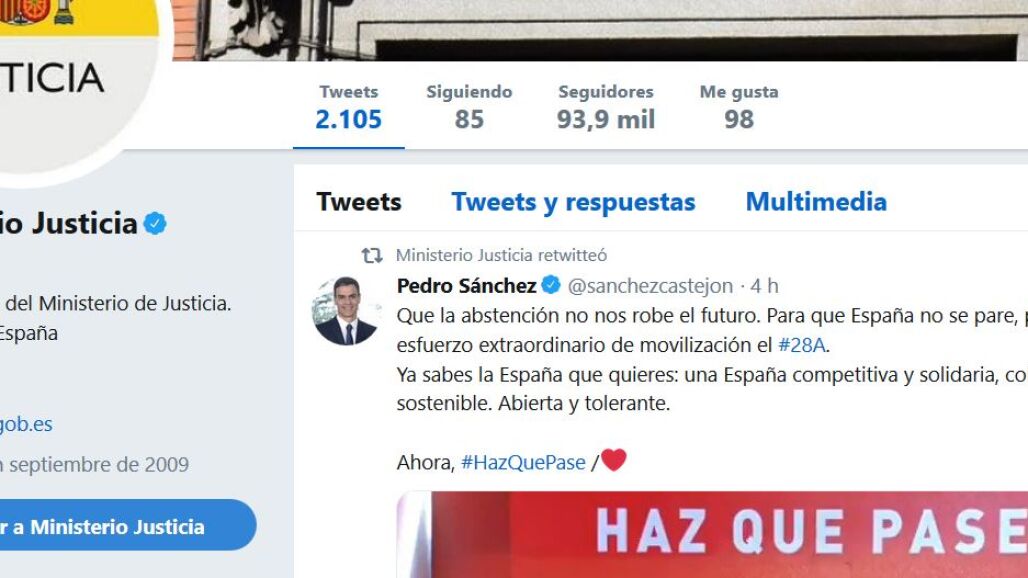This screenshot has width=1028, height=578.
Task: Click the verified badge next to Ministerio Justicia
Action: pyautogui.click(x=155, y=223)
